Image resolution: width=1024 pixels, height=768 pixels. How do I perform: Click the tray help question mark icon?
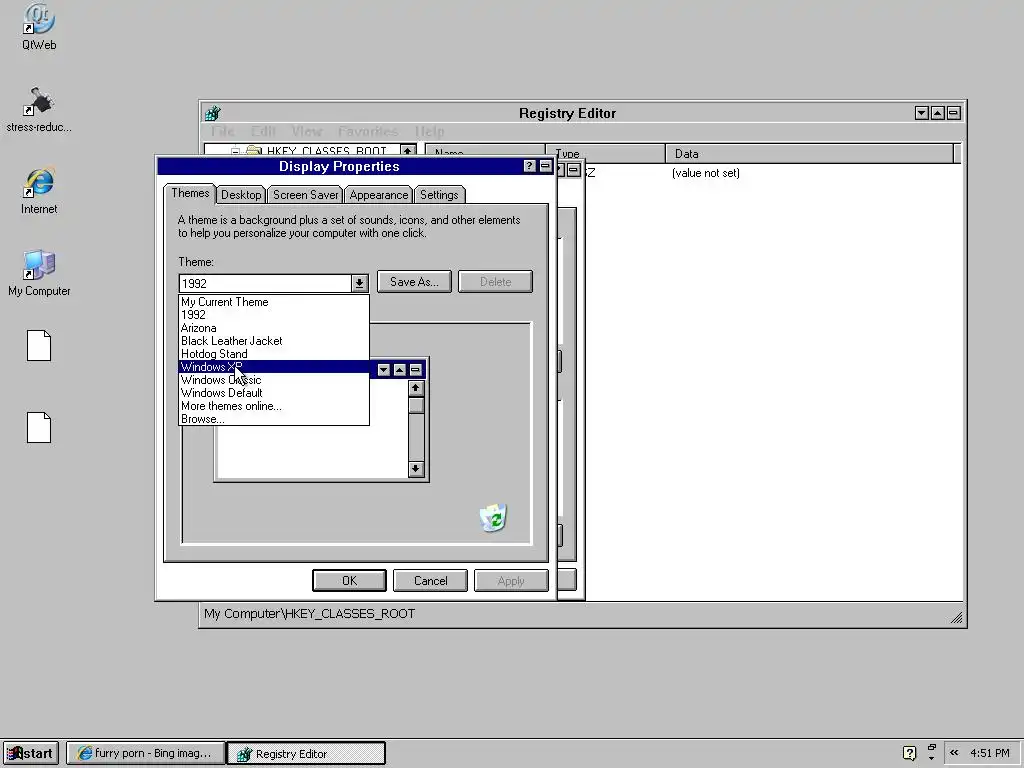(909, 753)
